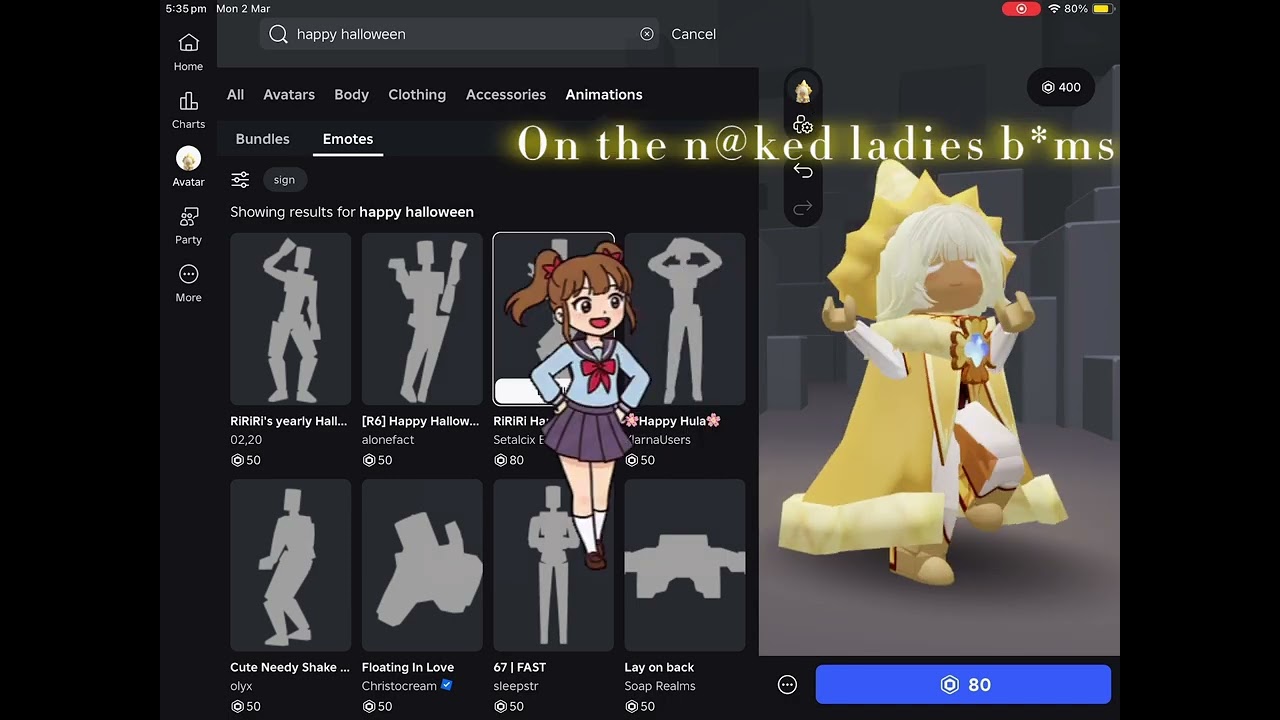Tap creator name 'sleepstr'
This screenshot has height=720, width=1280.
click(516, 686)
